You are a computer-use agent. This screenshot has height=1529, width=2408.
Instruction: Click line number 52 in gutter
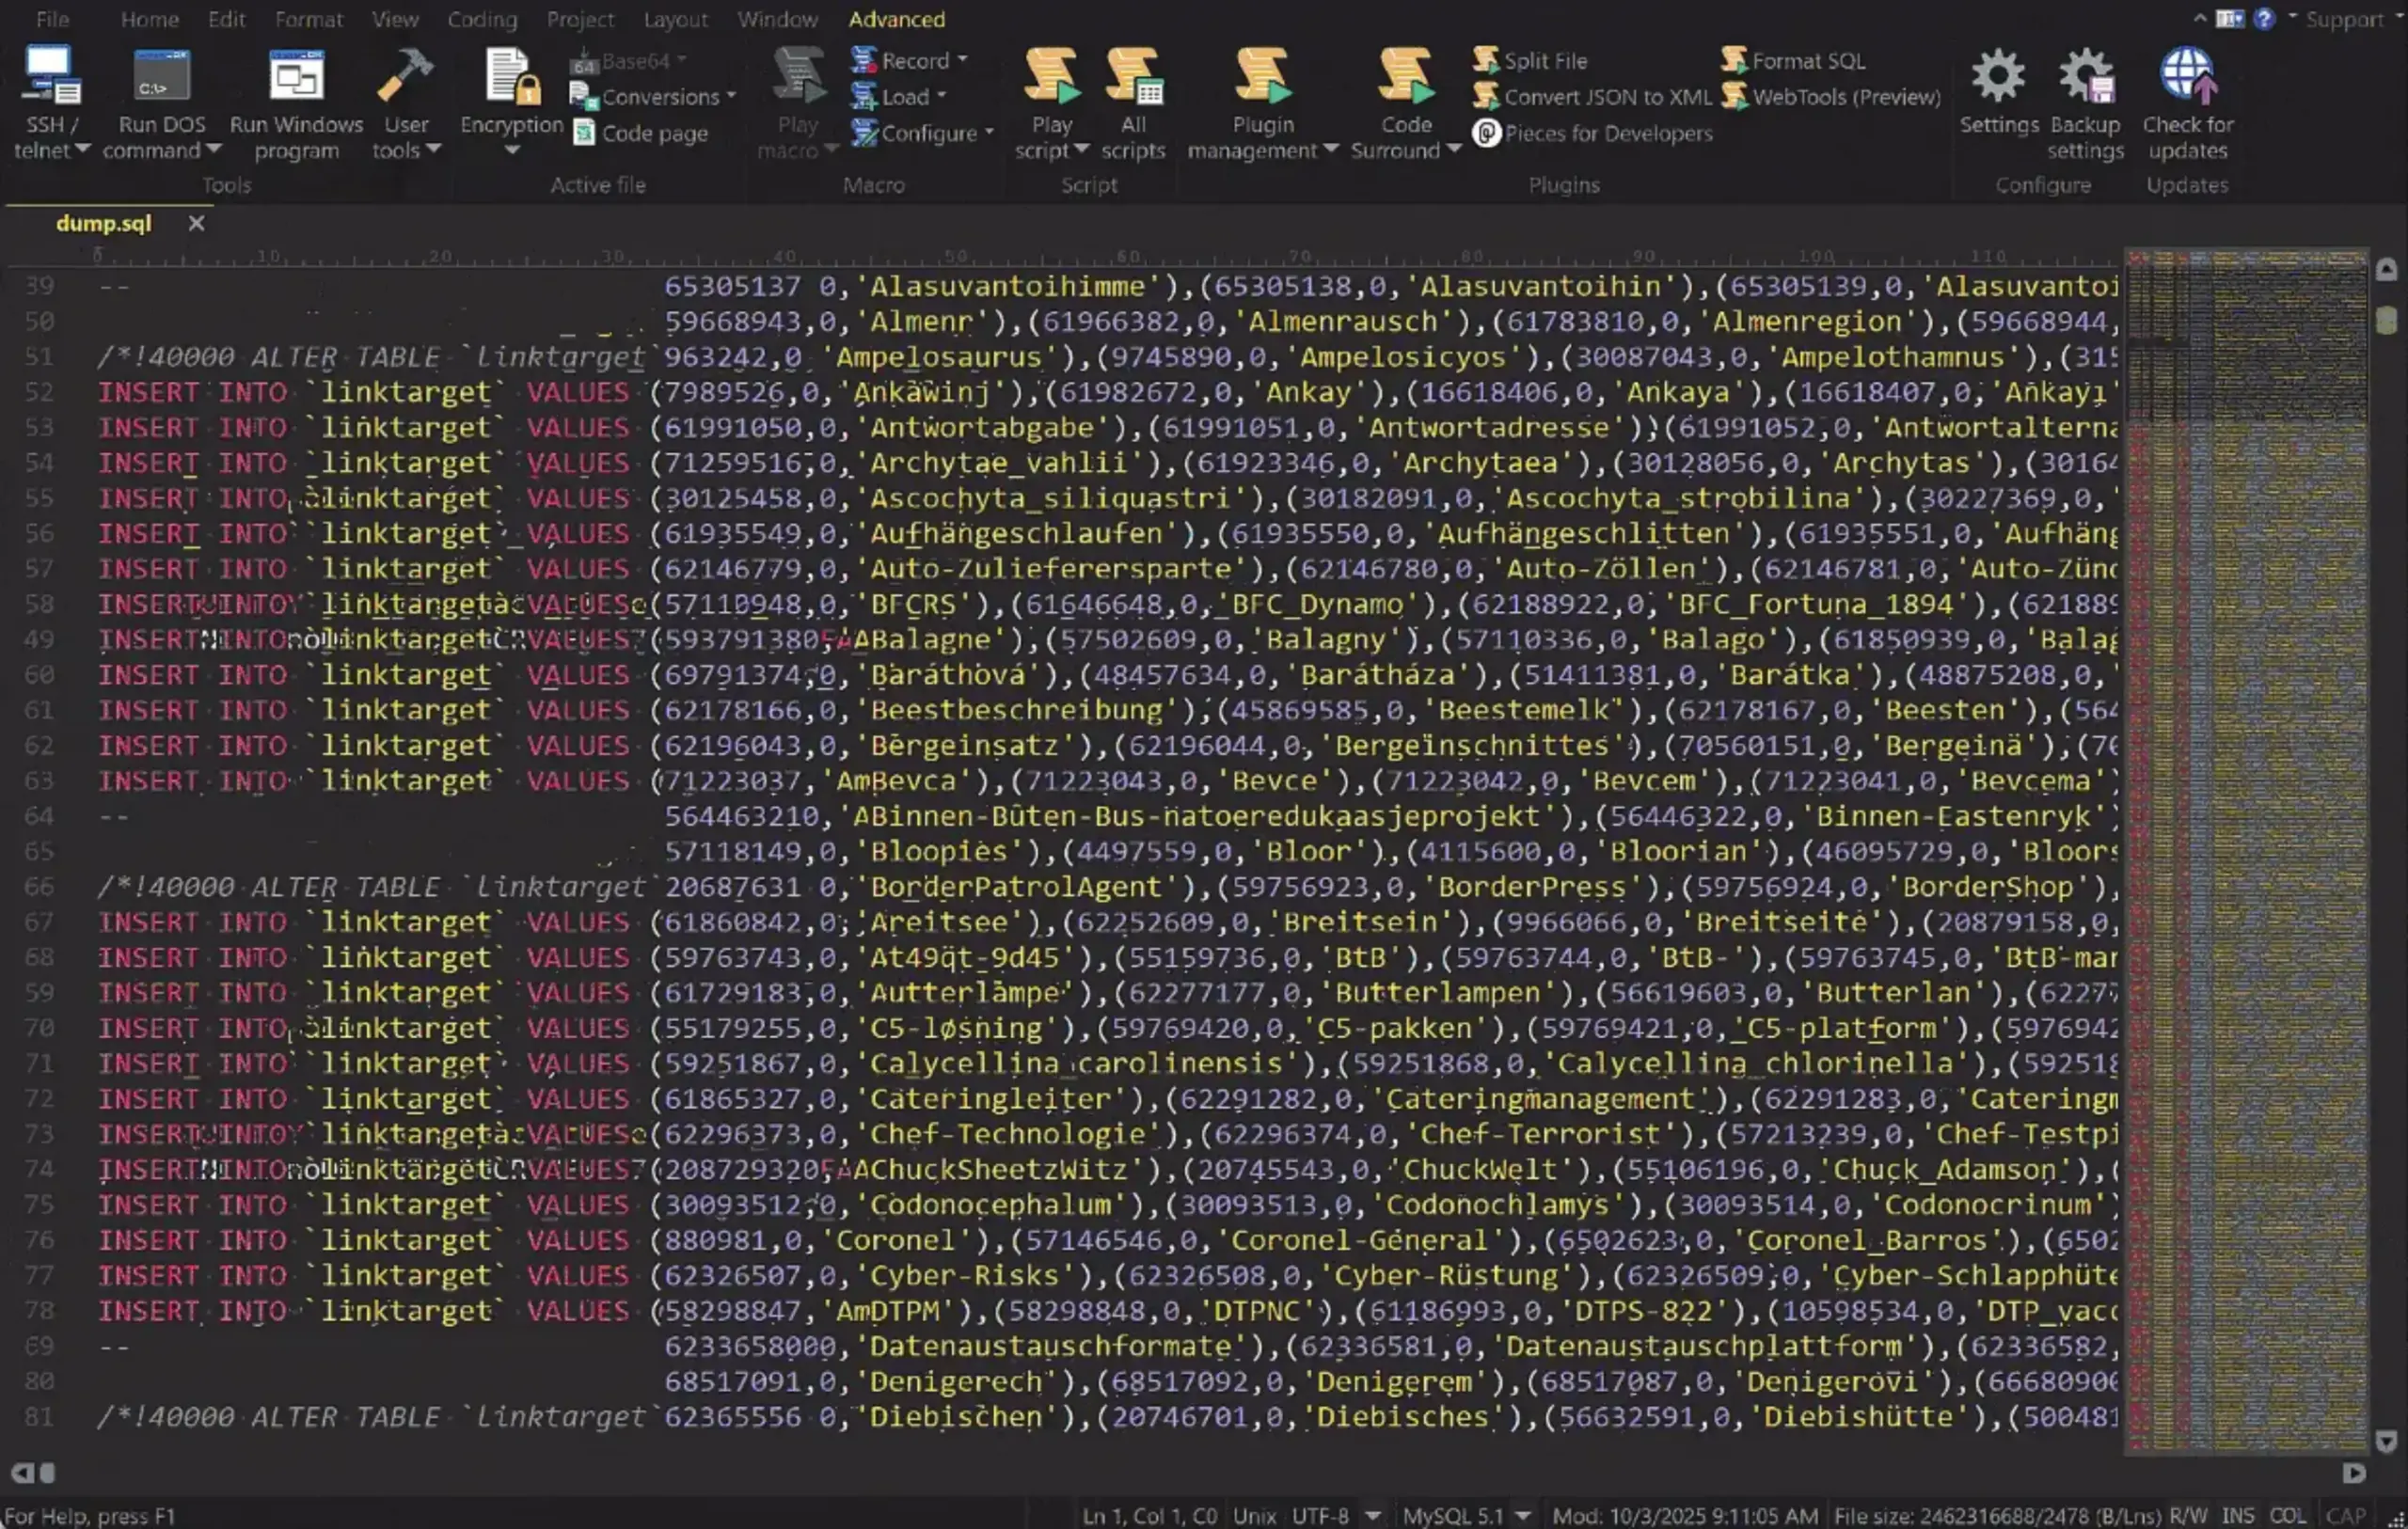(39, 392)
